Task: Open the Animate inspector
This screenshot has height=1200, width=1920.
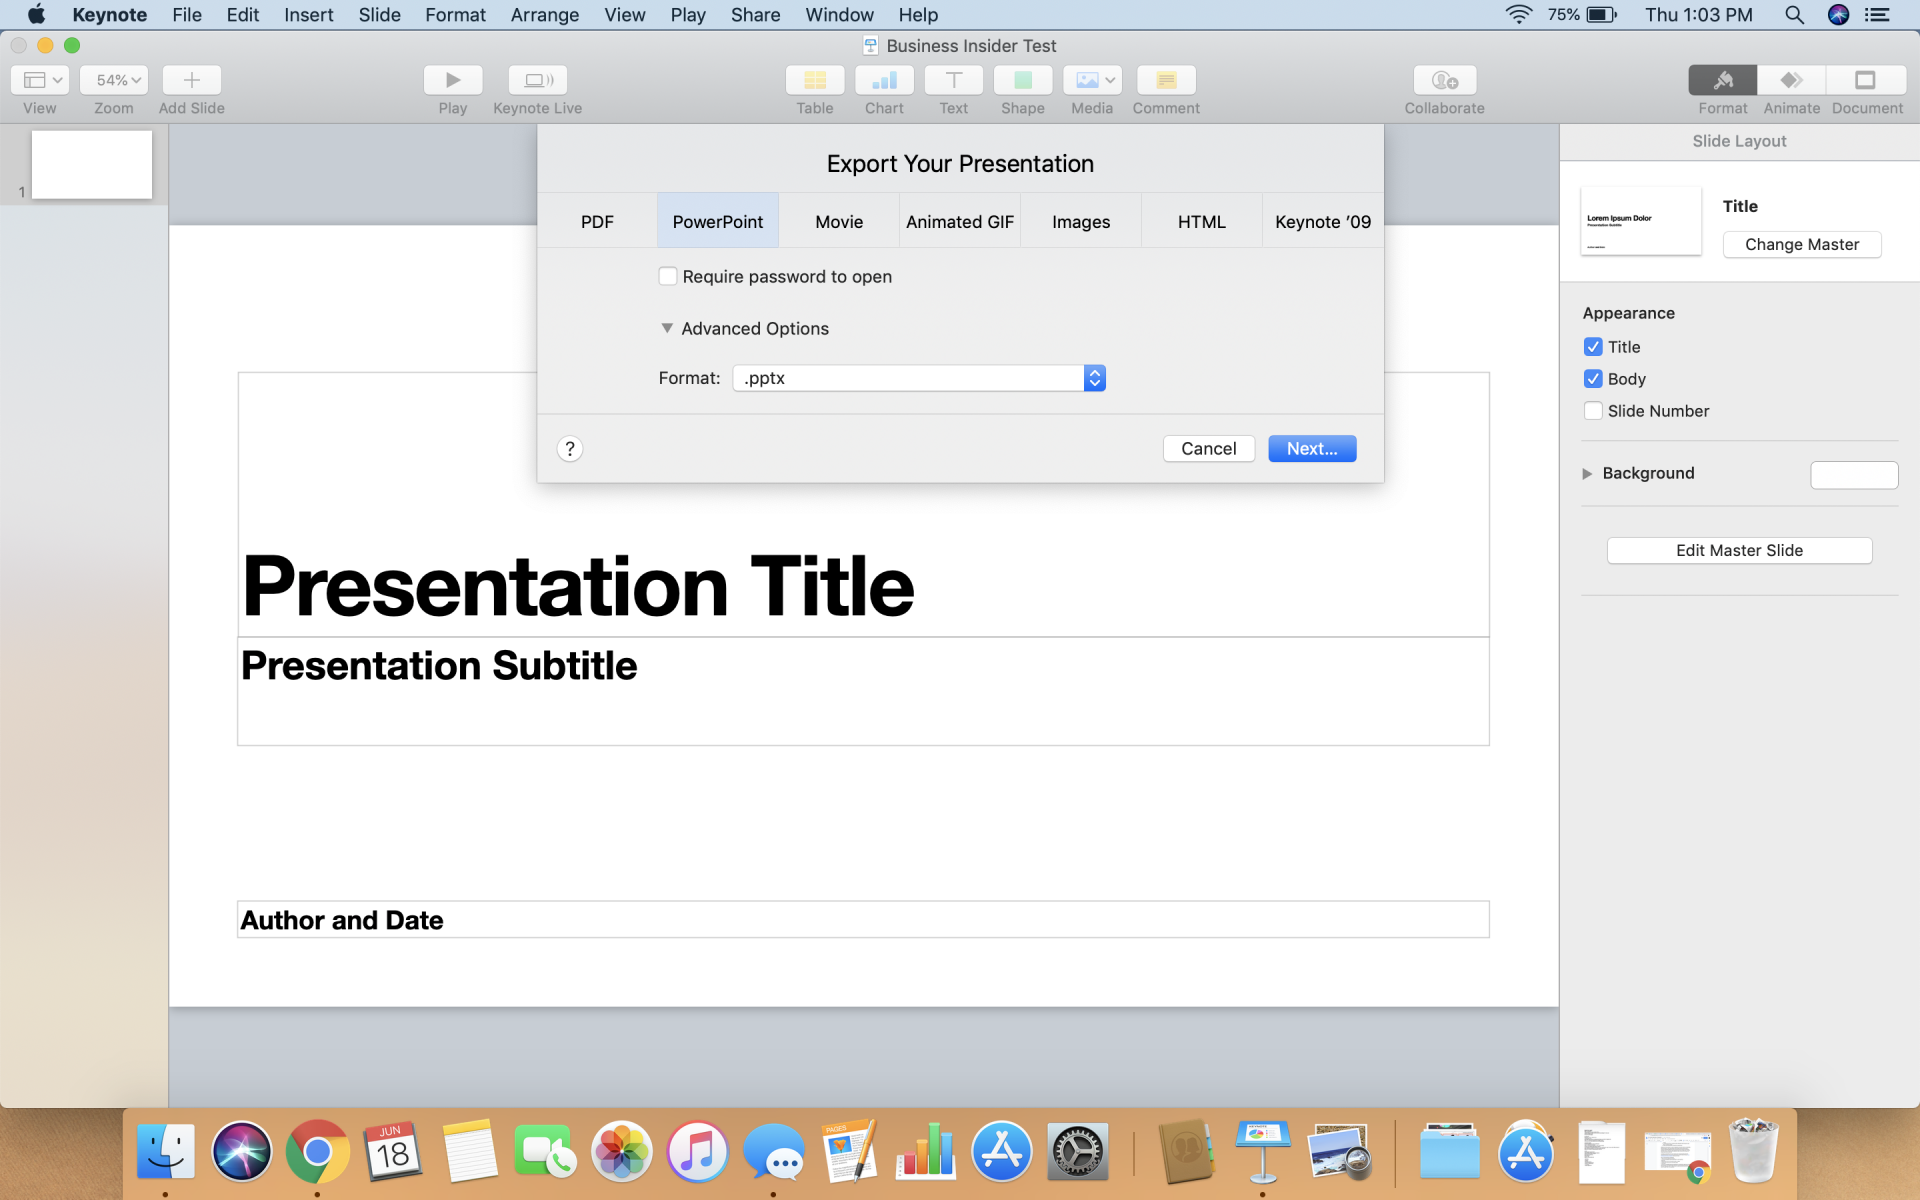Action: (1791, 80)
